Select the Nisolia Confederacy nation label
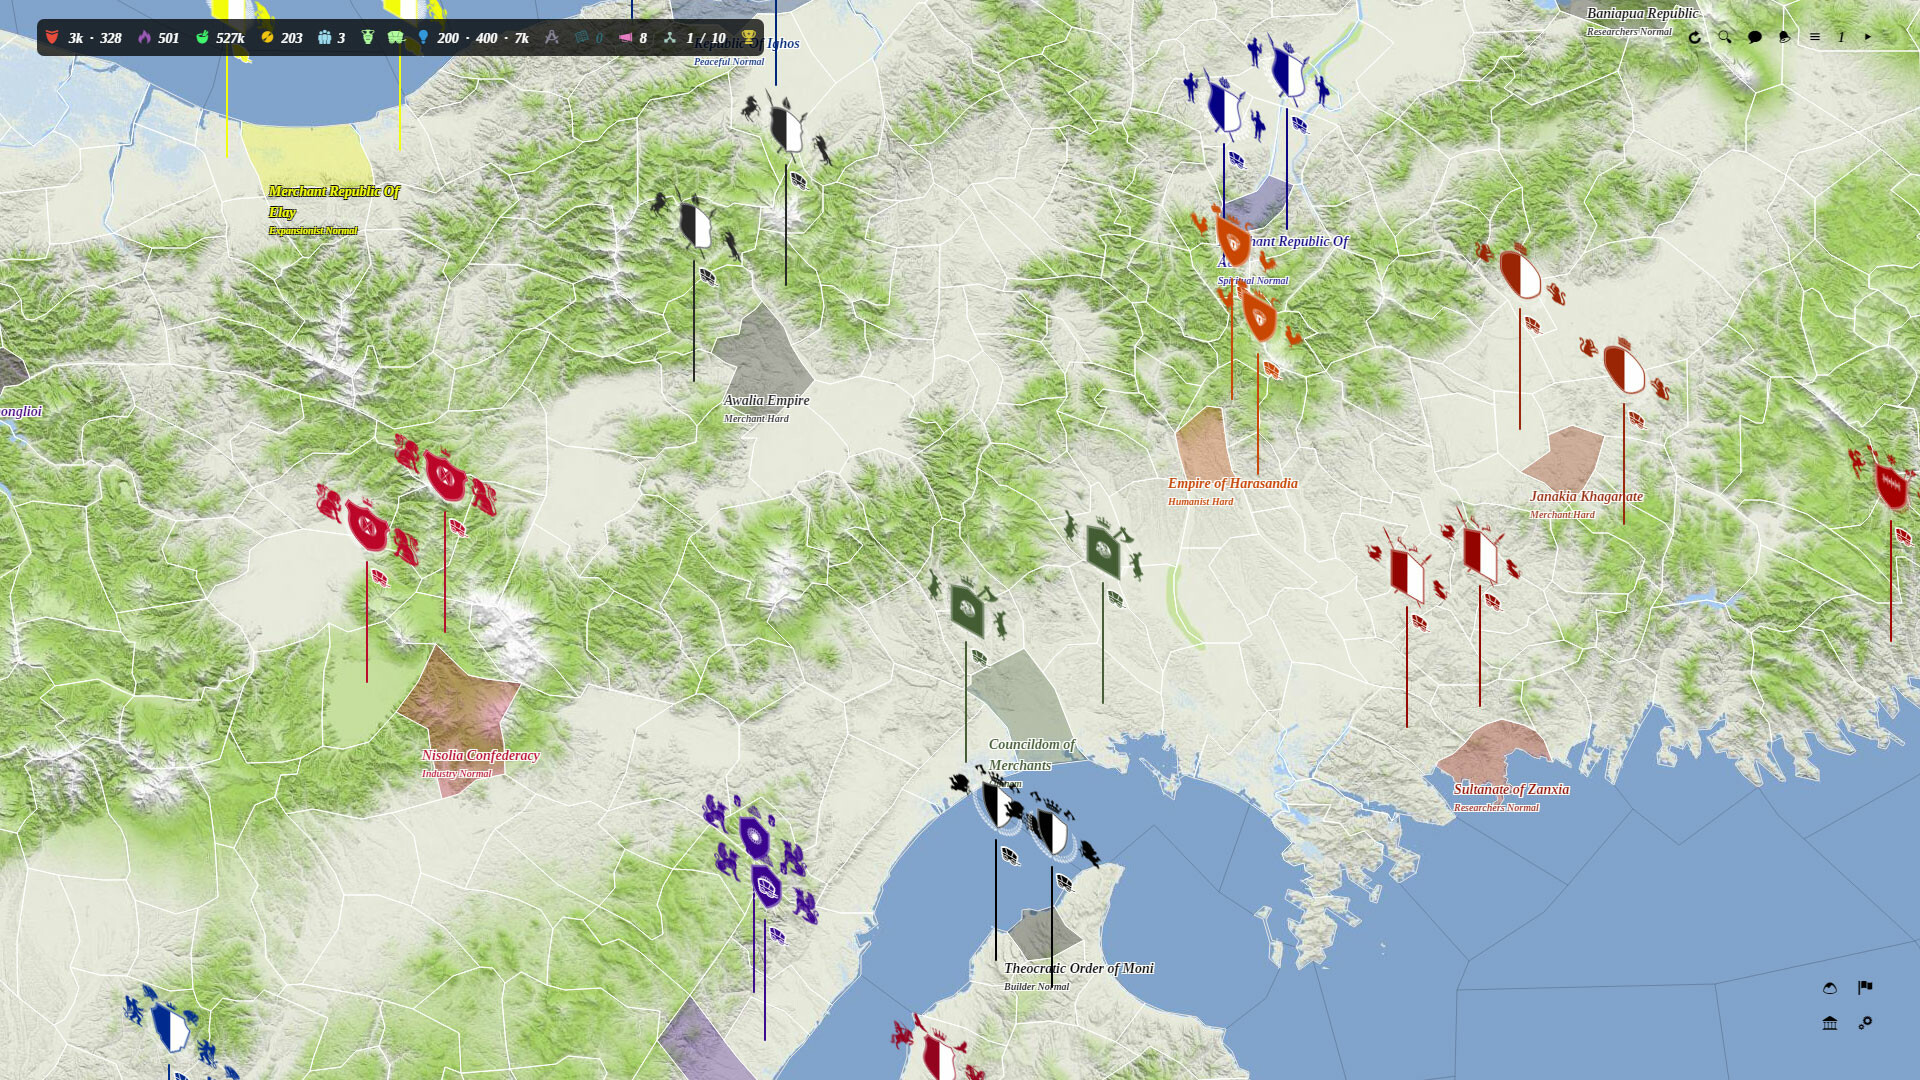Viewport: 1920px width, 1080px height. pyautogui.click(x=480, y=755)
